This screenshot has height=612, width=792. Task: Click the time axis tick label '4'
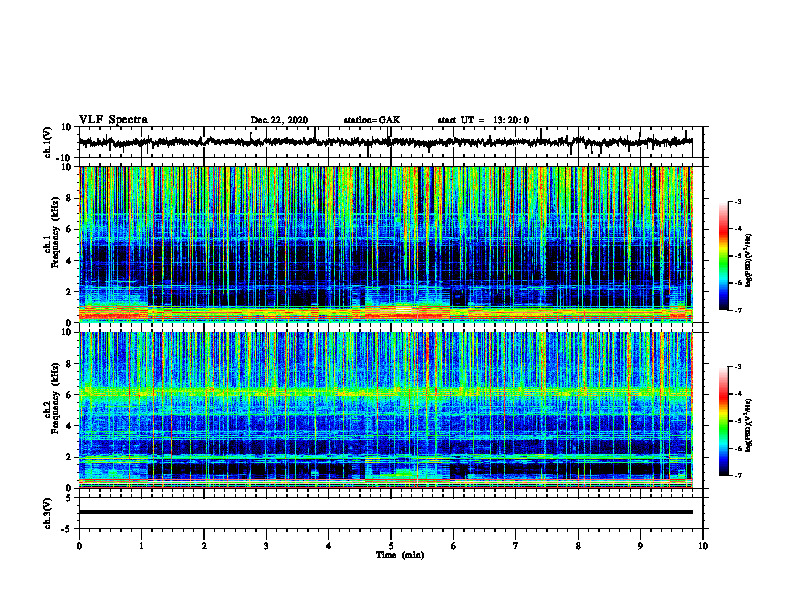point(329,546)
